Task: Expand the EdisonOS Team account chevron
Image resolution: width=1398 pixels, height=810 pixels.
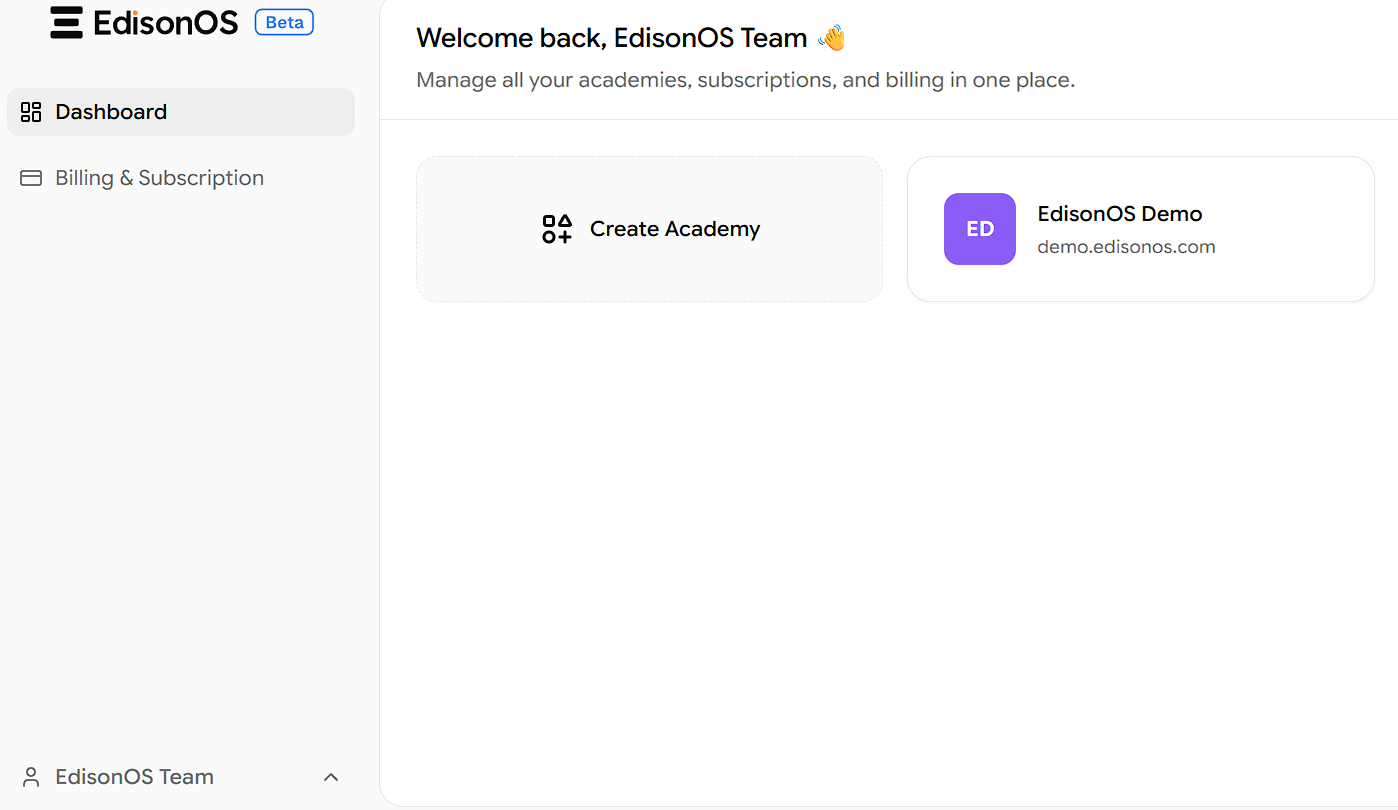Action: click(331, 777)
